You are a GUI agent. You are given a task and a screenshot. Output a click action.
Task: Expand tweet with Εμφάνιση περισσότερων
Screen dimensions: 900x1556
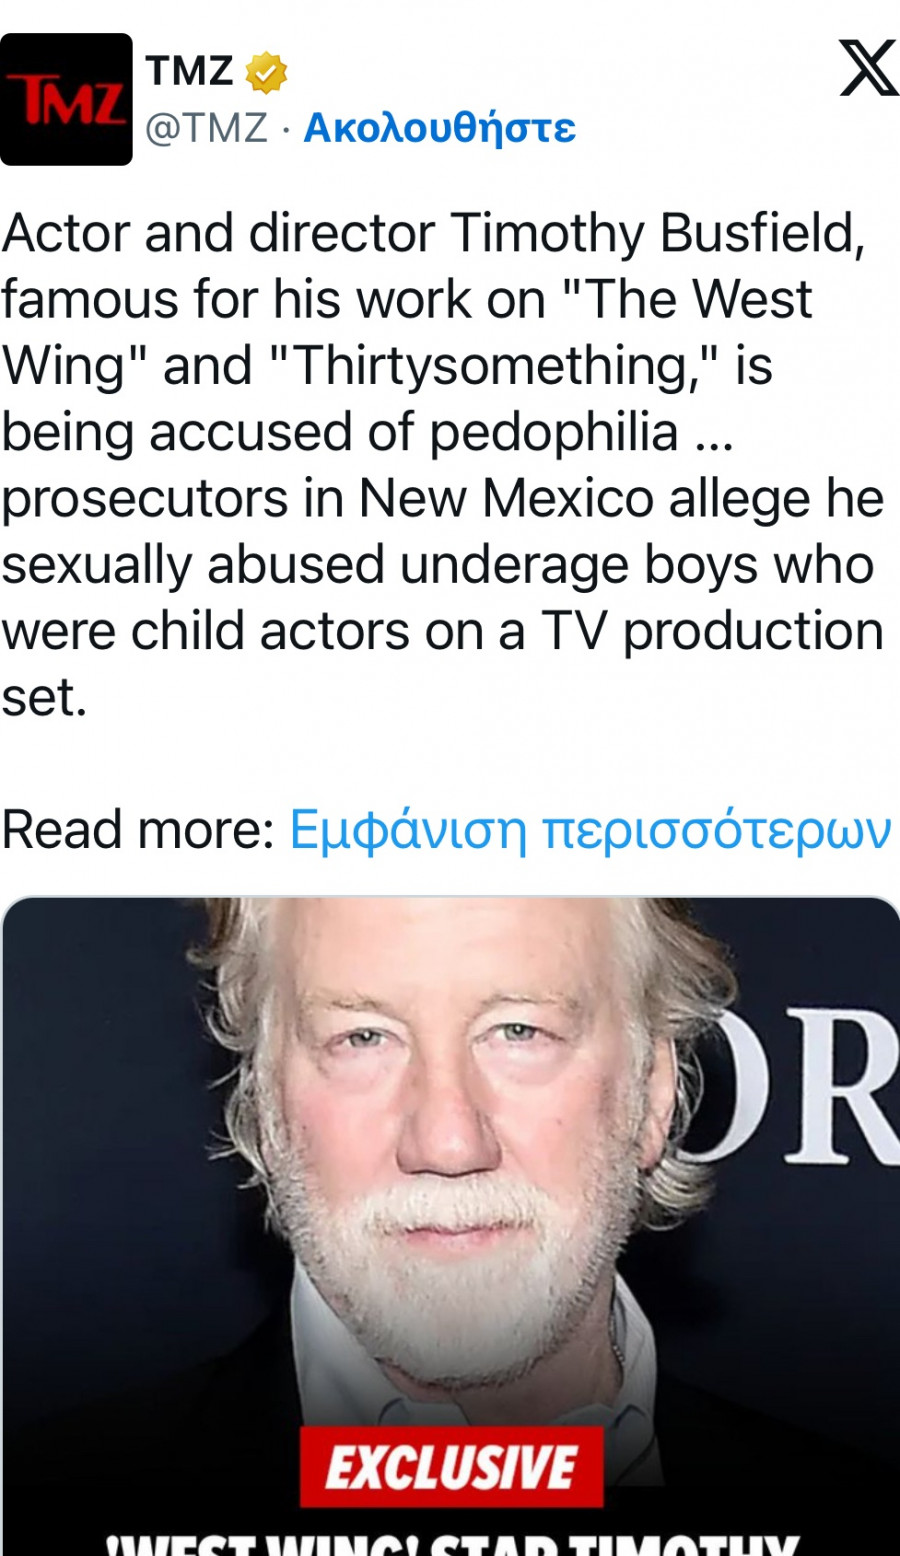point(589,830)
